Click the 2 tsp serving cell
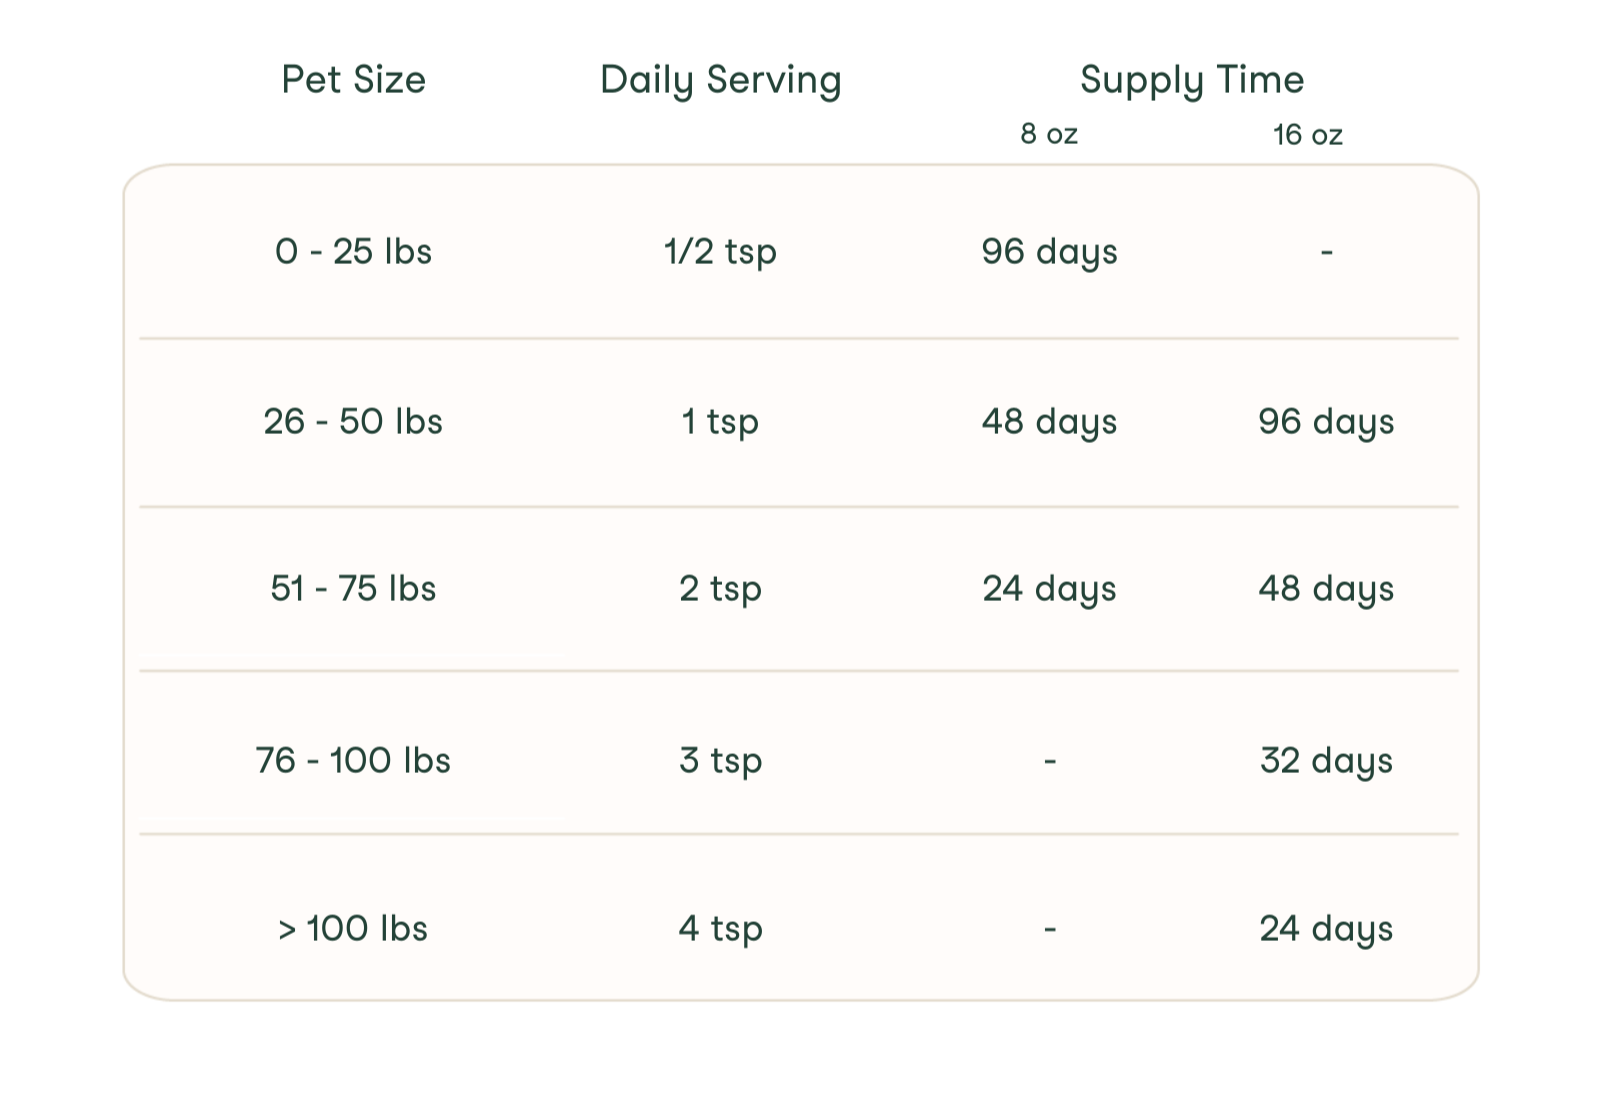This screenshot has width=1600, height=1094. click(x=720, y=589)
